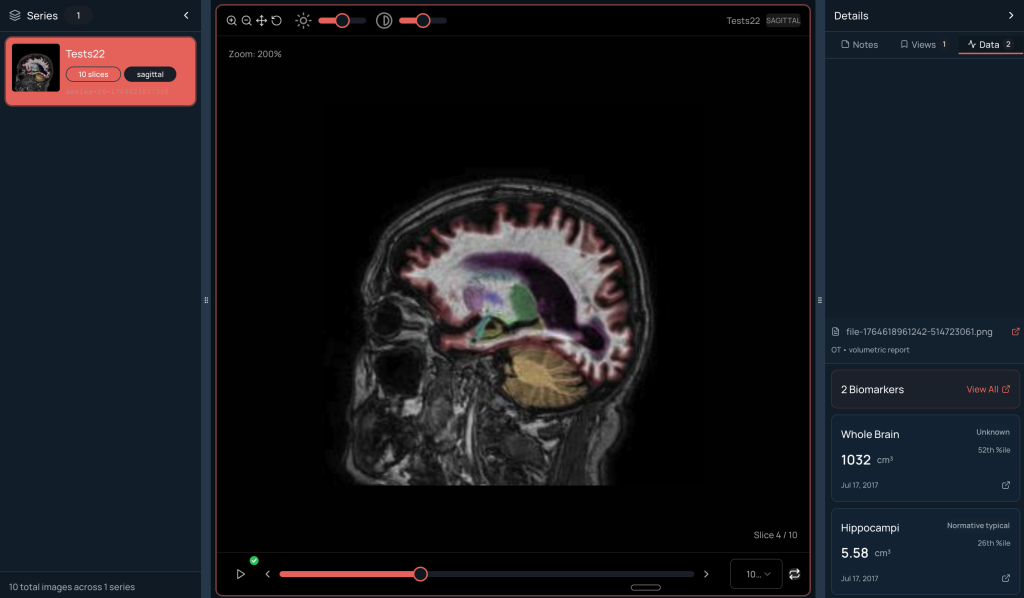
Task: Open Whole Brain biomarker external link icon
Action: coord(1006,485)
